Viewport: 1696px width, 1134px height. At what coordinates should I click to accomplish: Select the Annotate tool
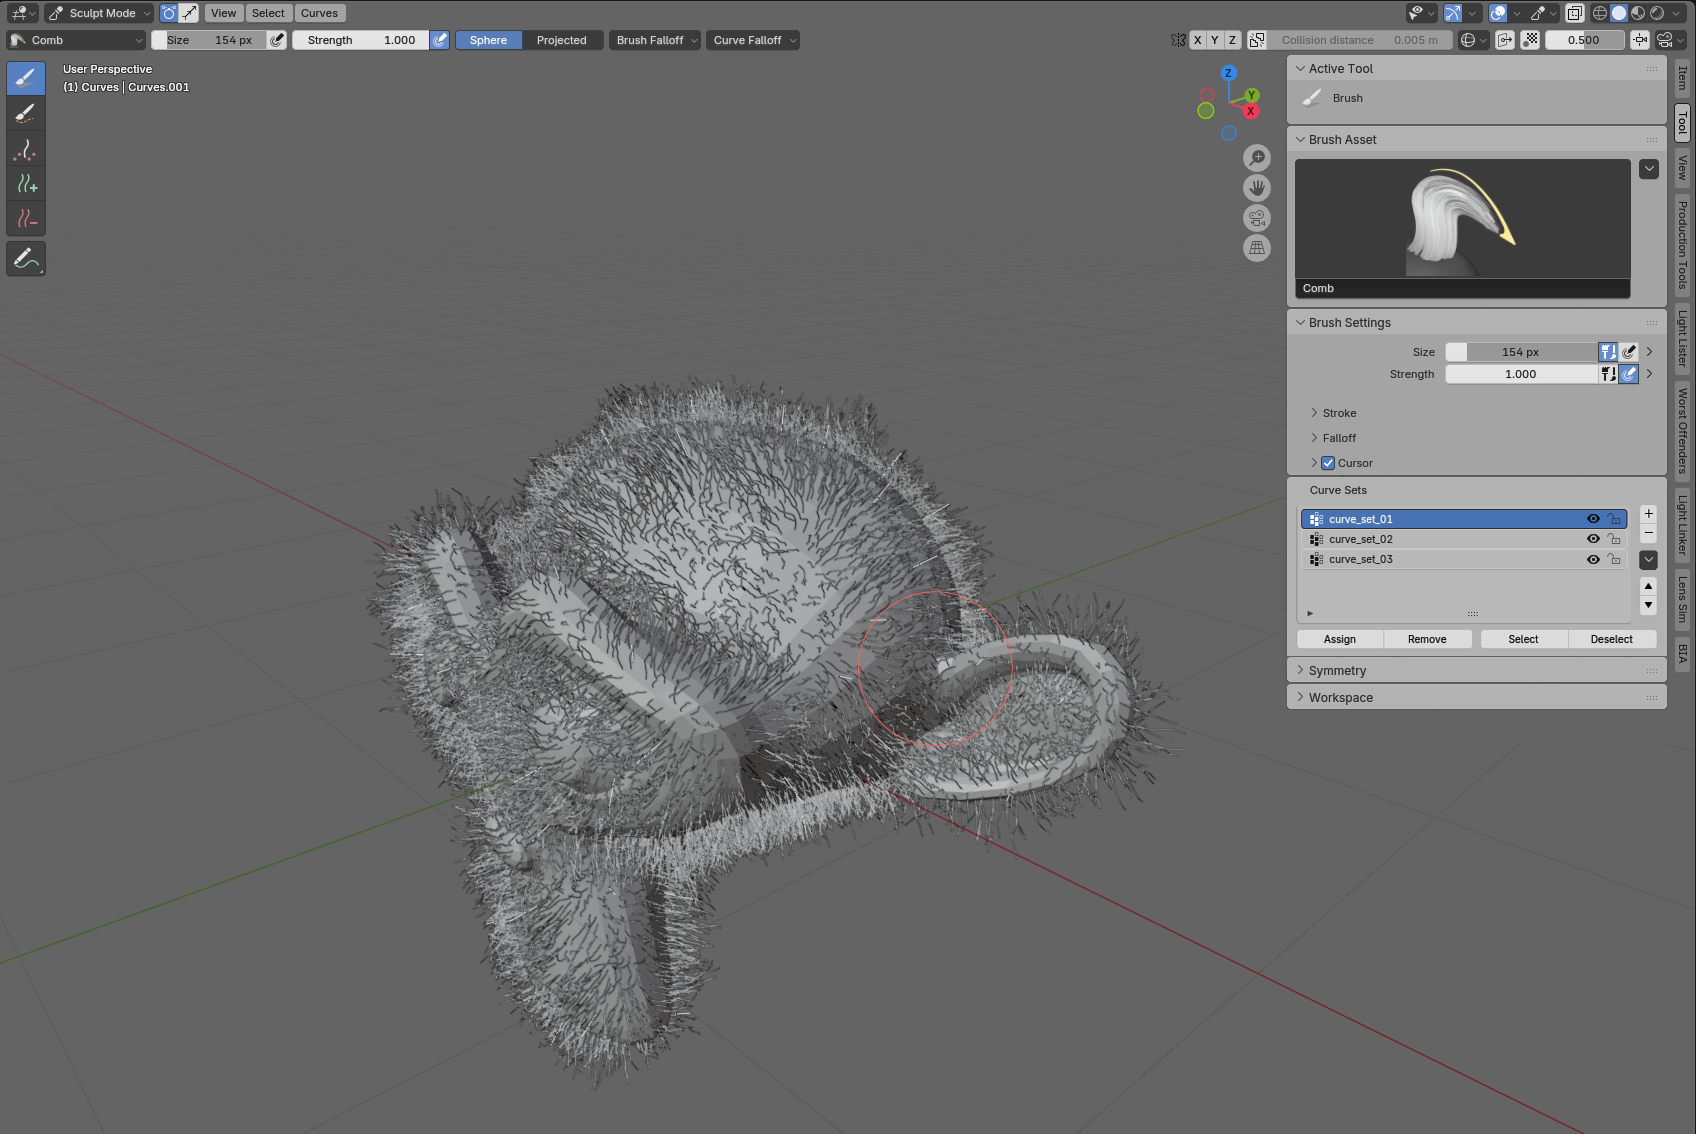tap(26, 259)
